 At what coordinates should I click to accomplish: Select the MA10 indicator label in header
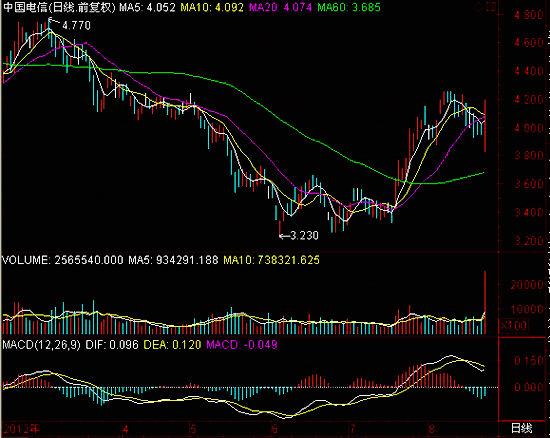click(x=212, y=7)
